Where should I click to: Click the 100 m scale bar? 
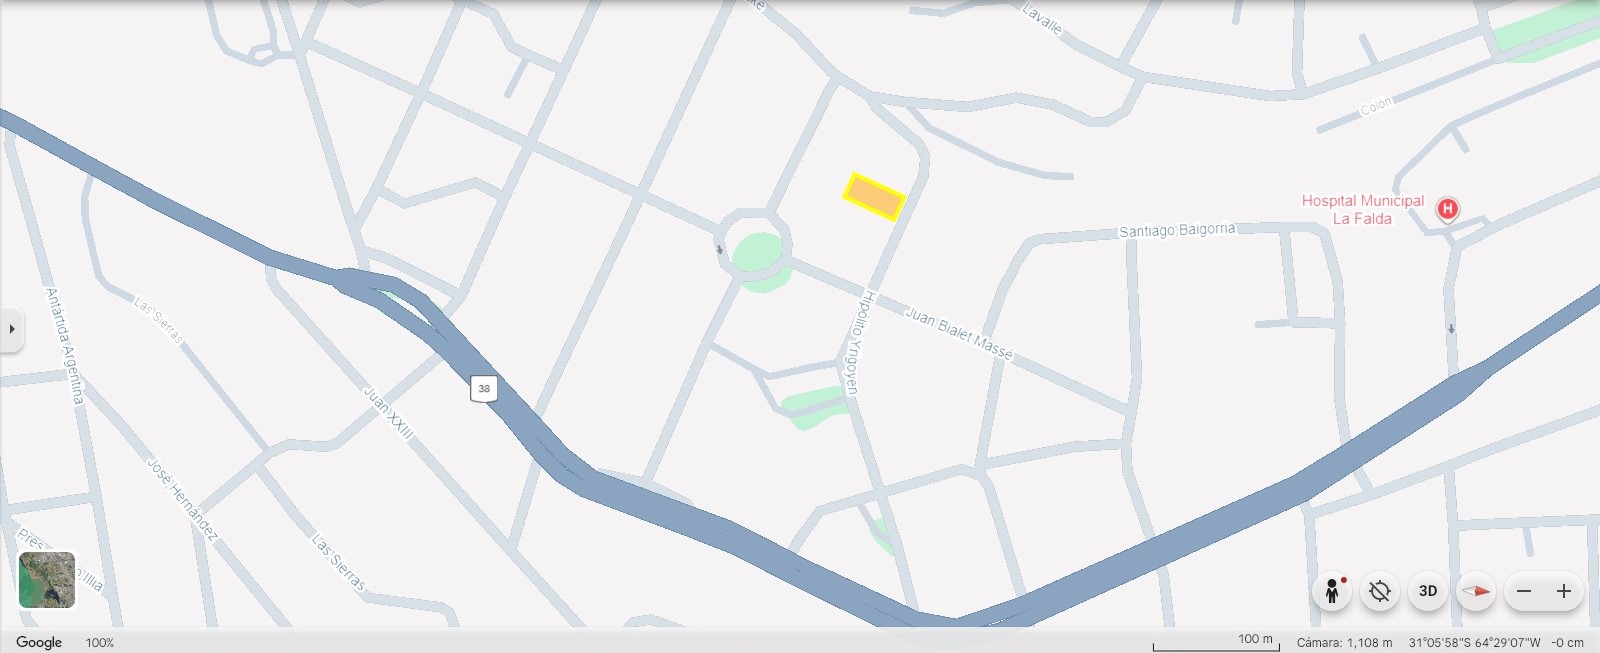pos(1216,642)
